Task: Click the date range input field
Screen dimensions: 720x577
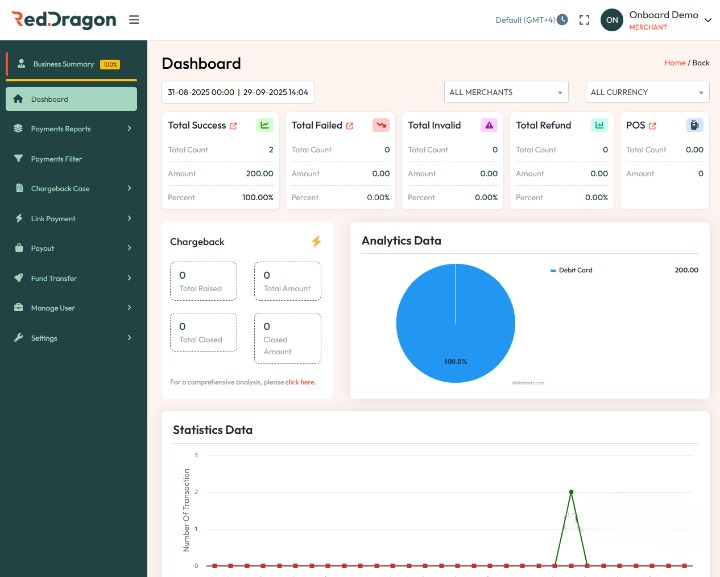Action: [238, 92]
